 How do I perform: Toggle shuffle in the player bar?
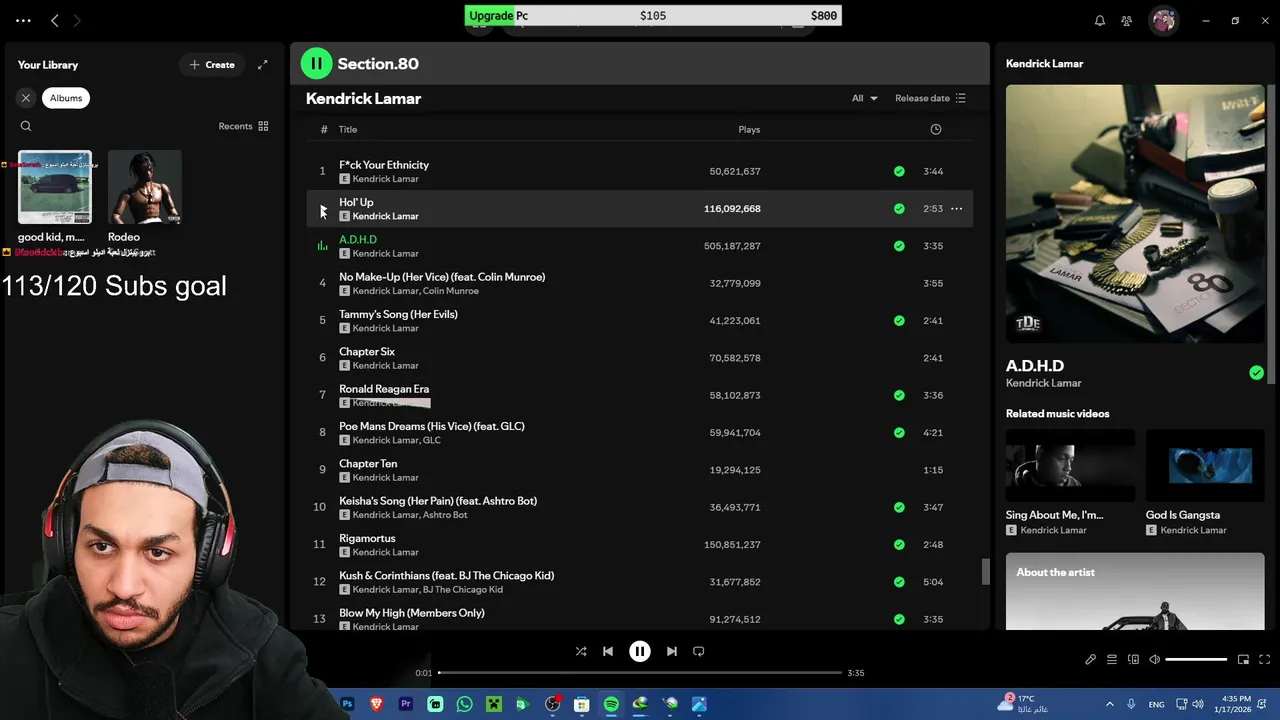(x=581, y=651)
